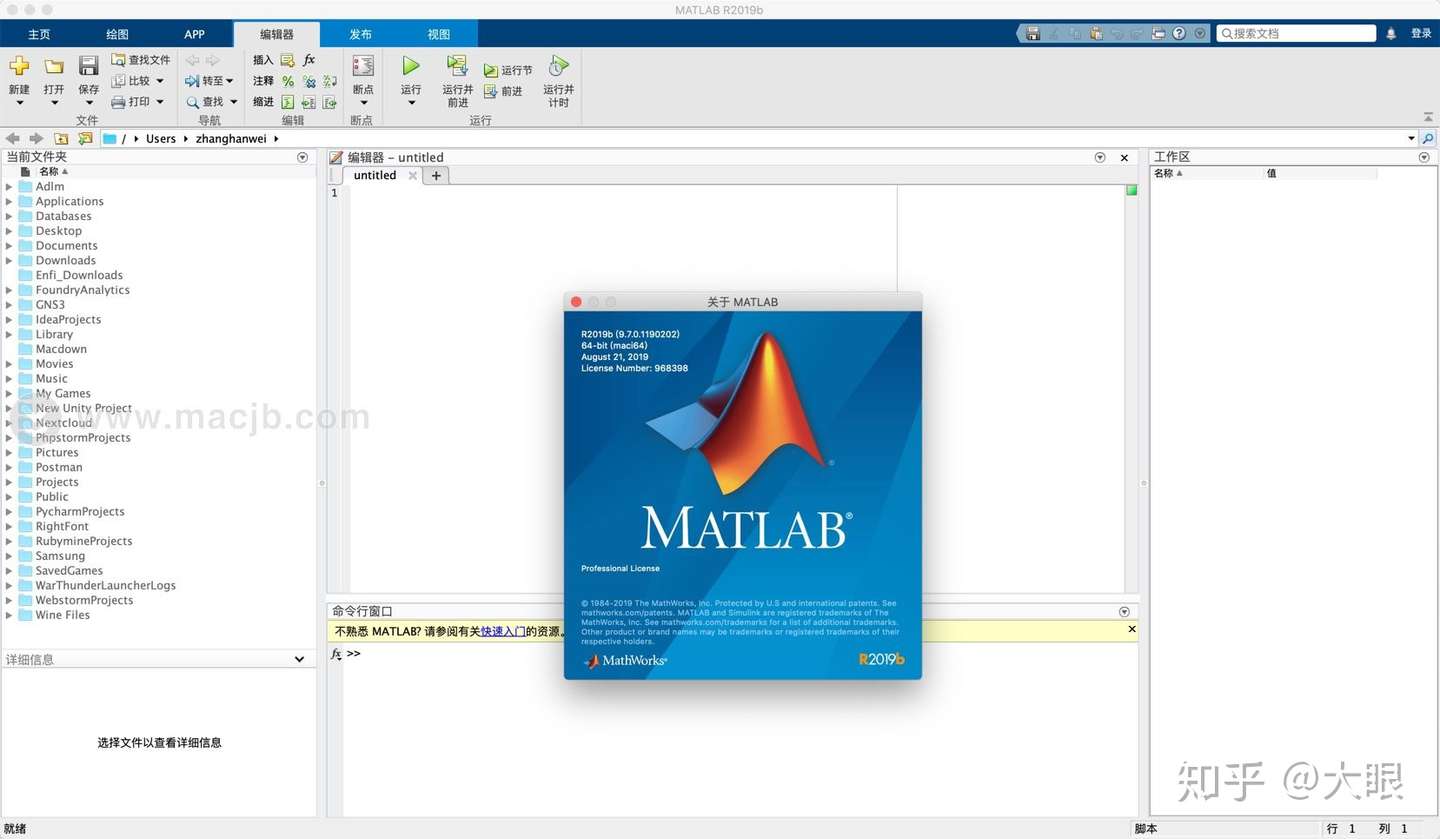Click Run and Advance (运行并前进) icon
Image resolution: width=1440 pixels, height=839 pixels.
[x=457, y=66]
